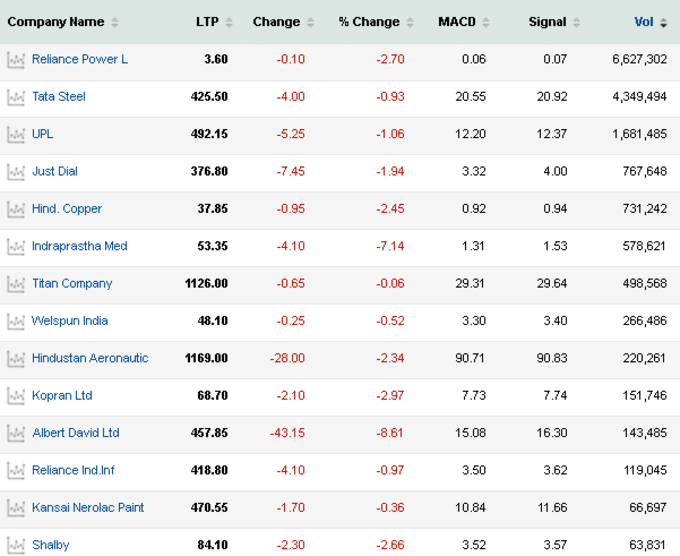680x556 pixels.
Task: Toggle sort arrows next to LTP
Action: (x=229, y=22)
